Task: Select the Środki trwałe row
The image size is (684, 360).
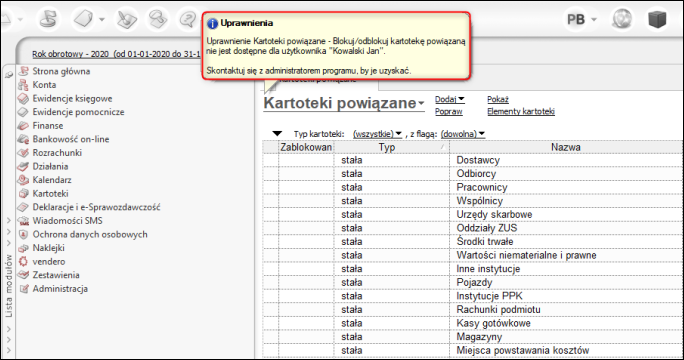Action: (x=473, y=241)
